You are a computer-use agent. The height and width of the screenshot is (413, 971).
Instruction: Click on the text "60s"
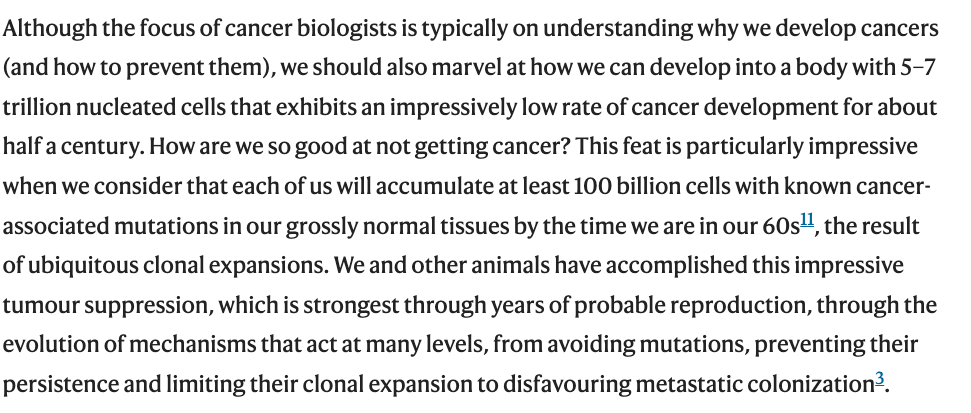779,226
